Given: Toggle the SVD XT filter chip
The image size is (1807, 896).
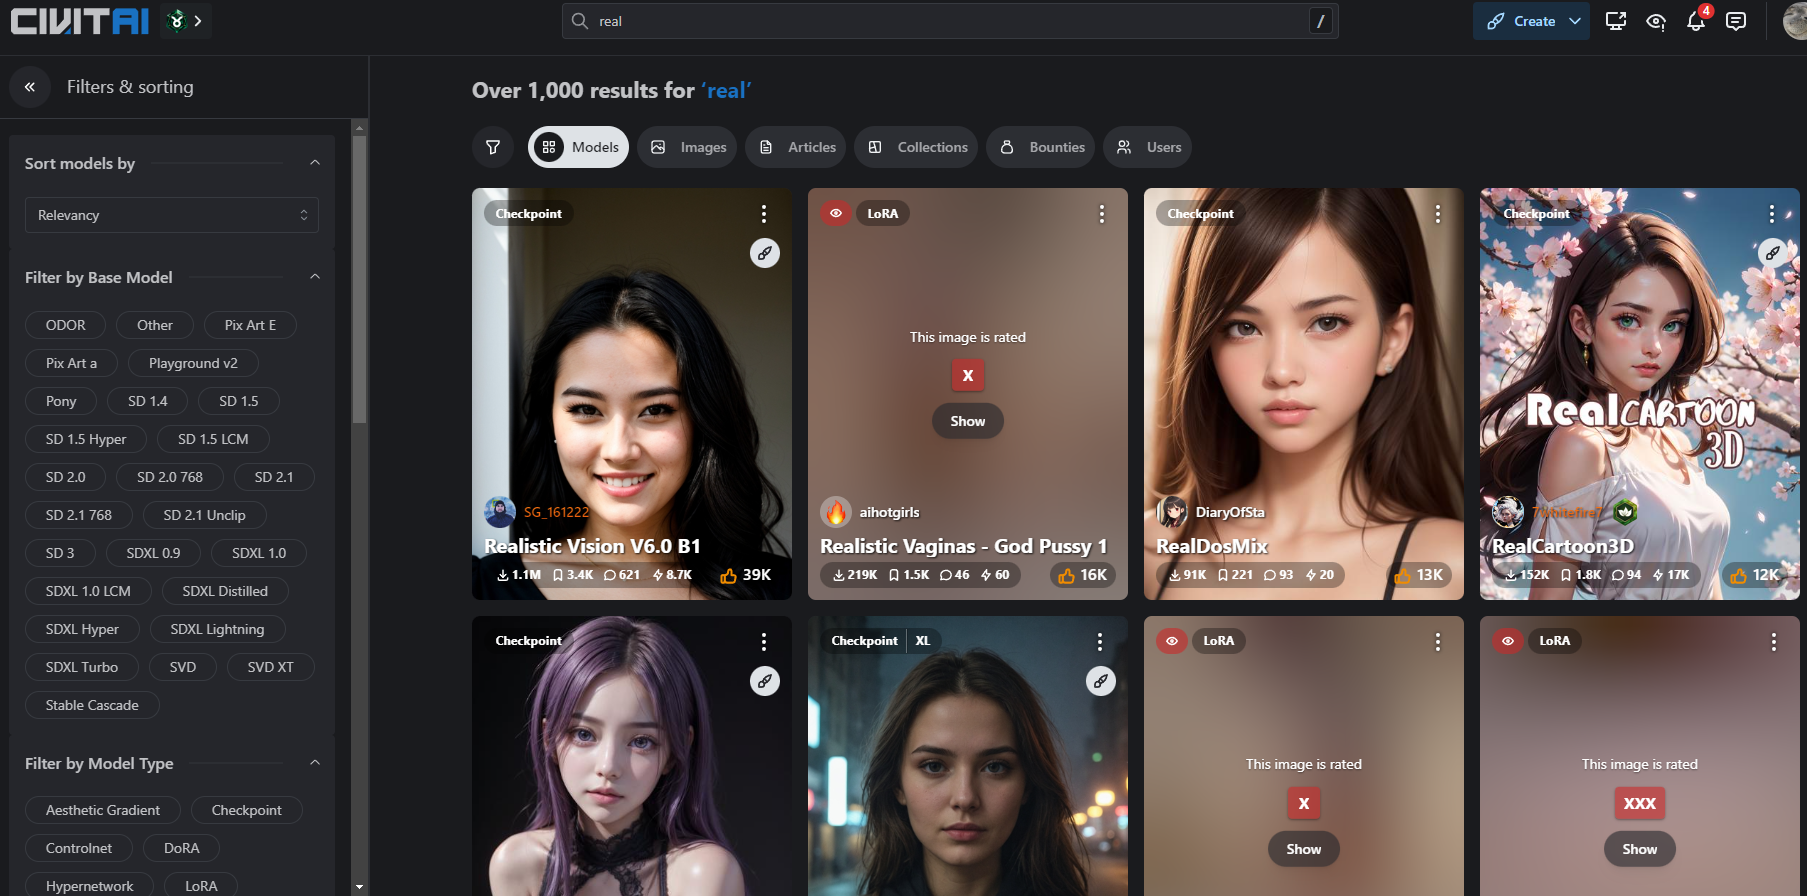Looking at the screenshot, I should (270, 667).
